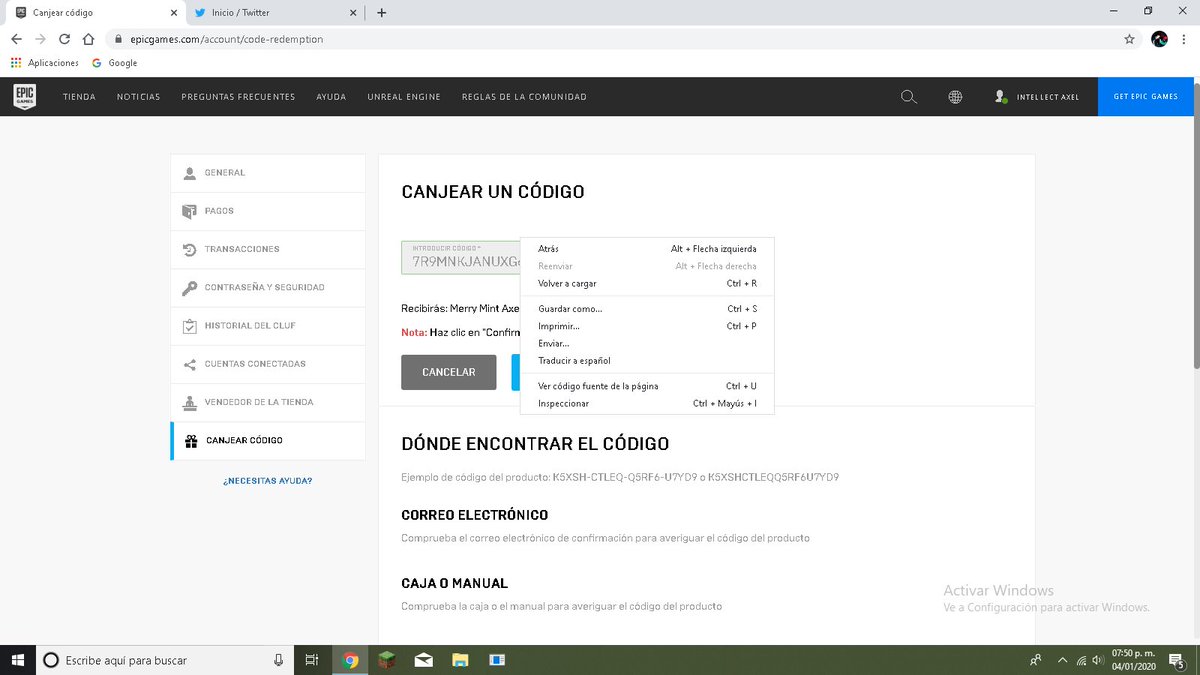Screen dimensions: 1200x675
Task: Click the volume icon in system tray
Action: click(1099, 660)
